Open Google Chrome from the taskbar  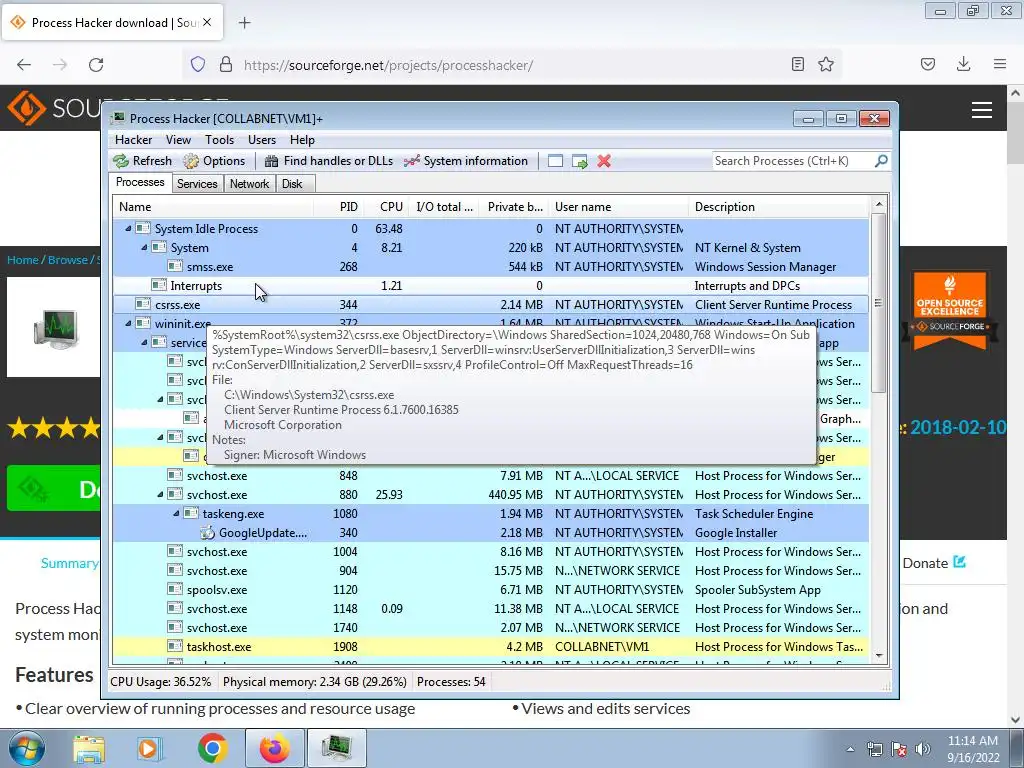[x=213, y=748]
